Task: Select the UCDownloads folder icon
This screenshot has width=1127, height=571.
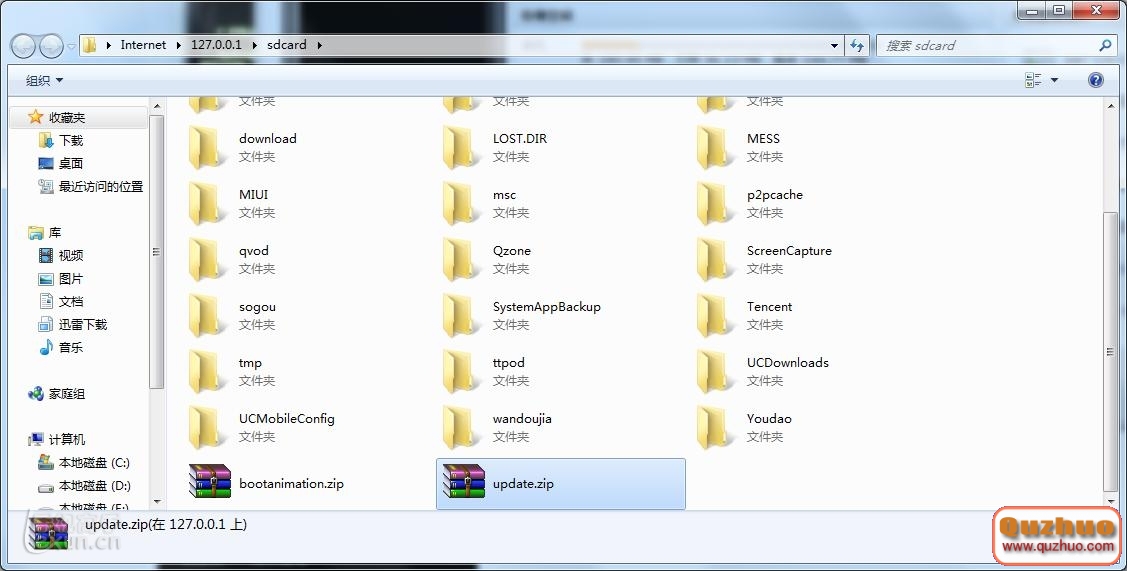Action: (x=714, y=372)
